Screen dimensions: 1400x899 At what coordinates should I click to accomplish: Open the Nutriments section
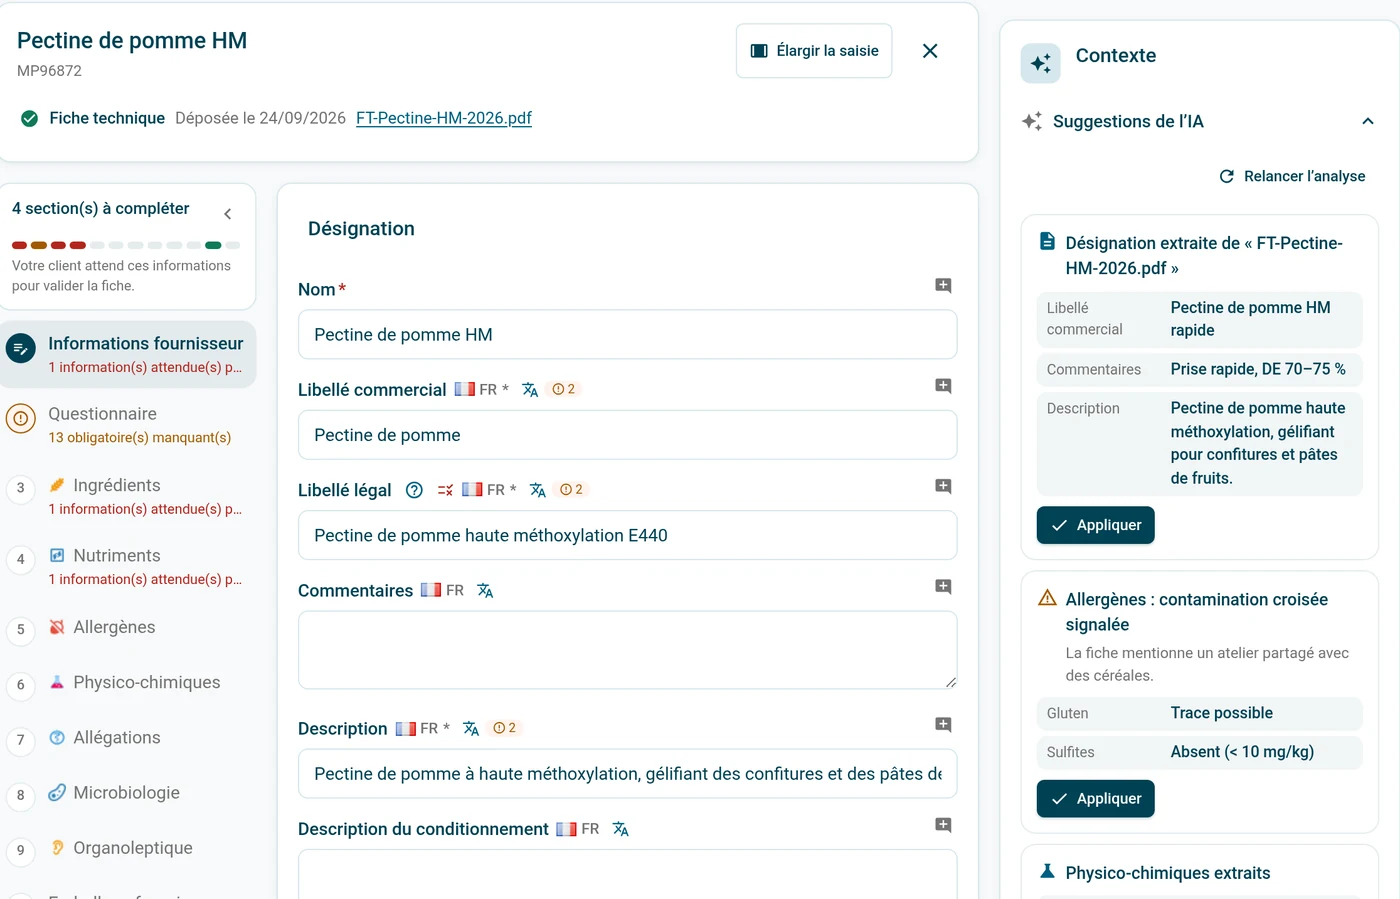coord(128,566)
